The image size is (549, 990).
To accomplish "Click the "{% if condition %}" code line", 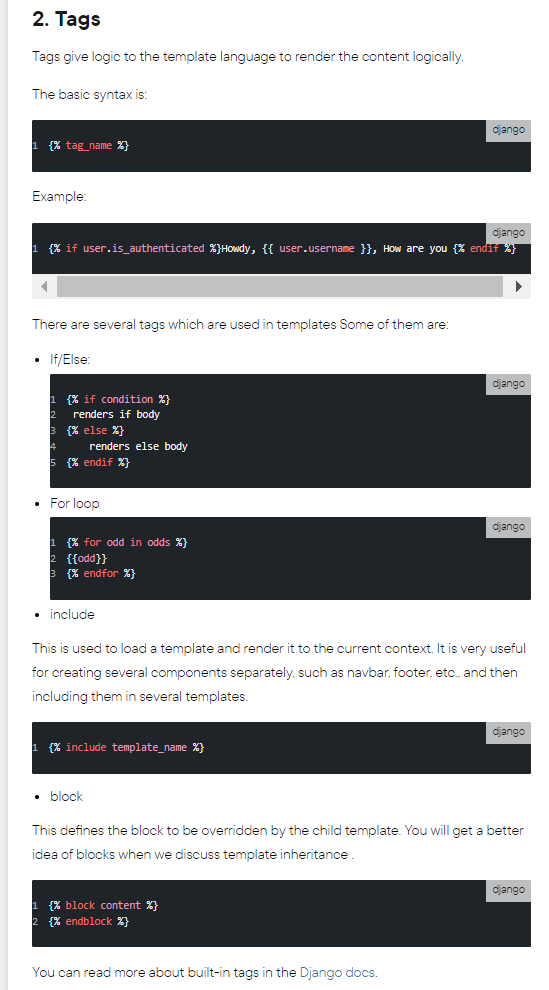I will click(118, 400).
